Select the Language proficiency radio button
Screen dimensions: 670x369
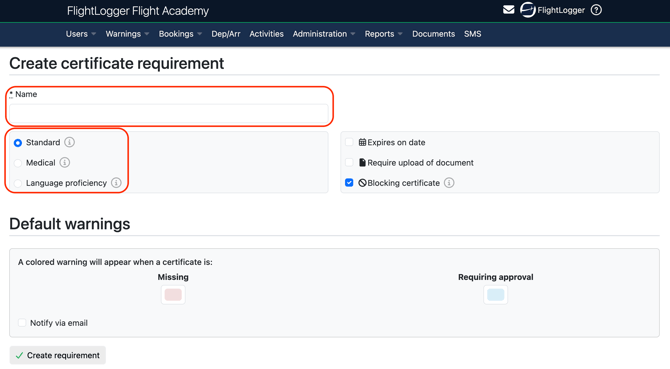click(x=18, y=183)
